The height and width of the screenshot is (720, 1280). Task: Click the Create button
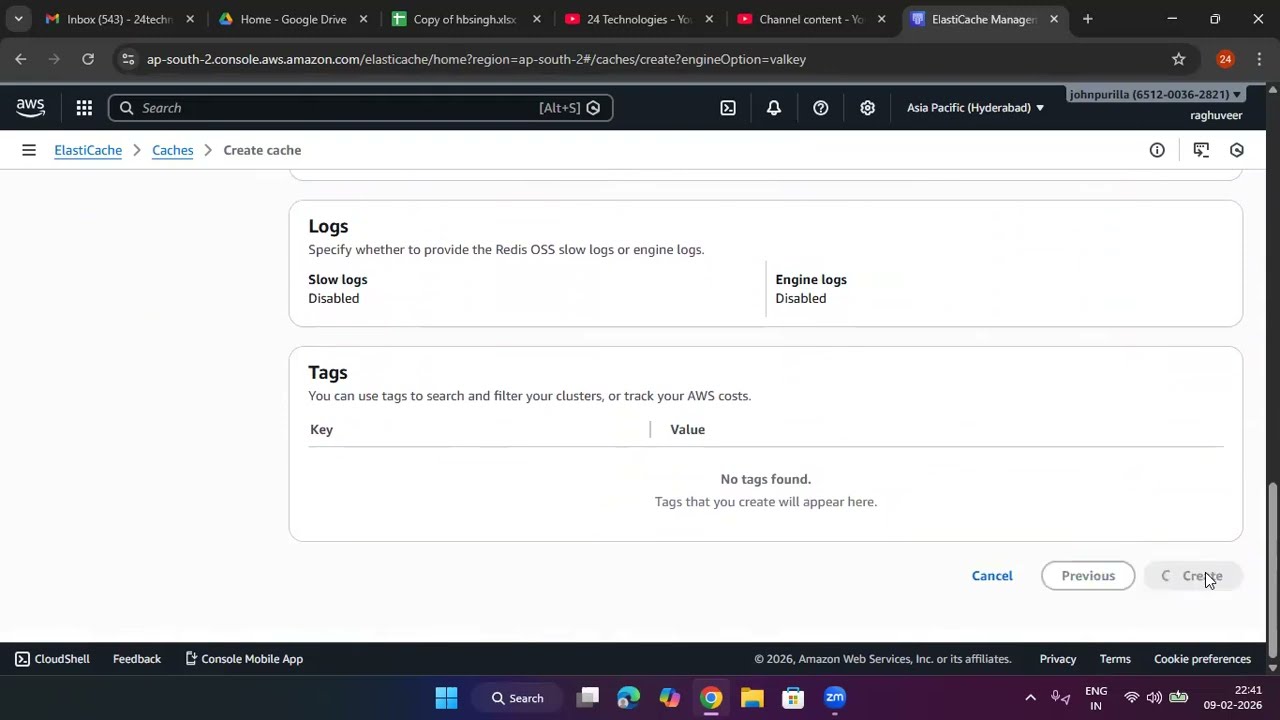point(1192,576)
